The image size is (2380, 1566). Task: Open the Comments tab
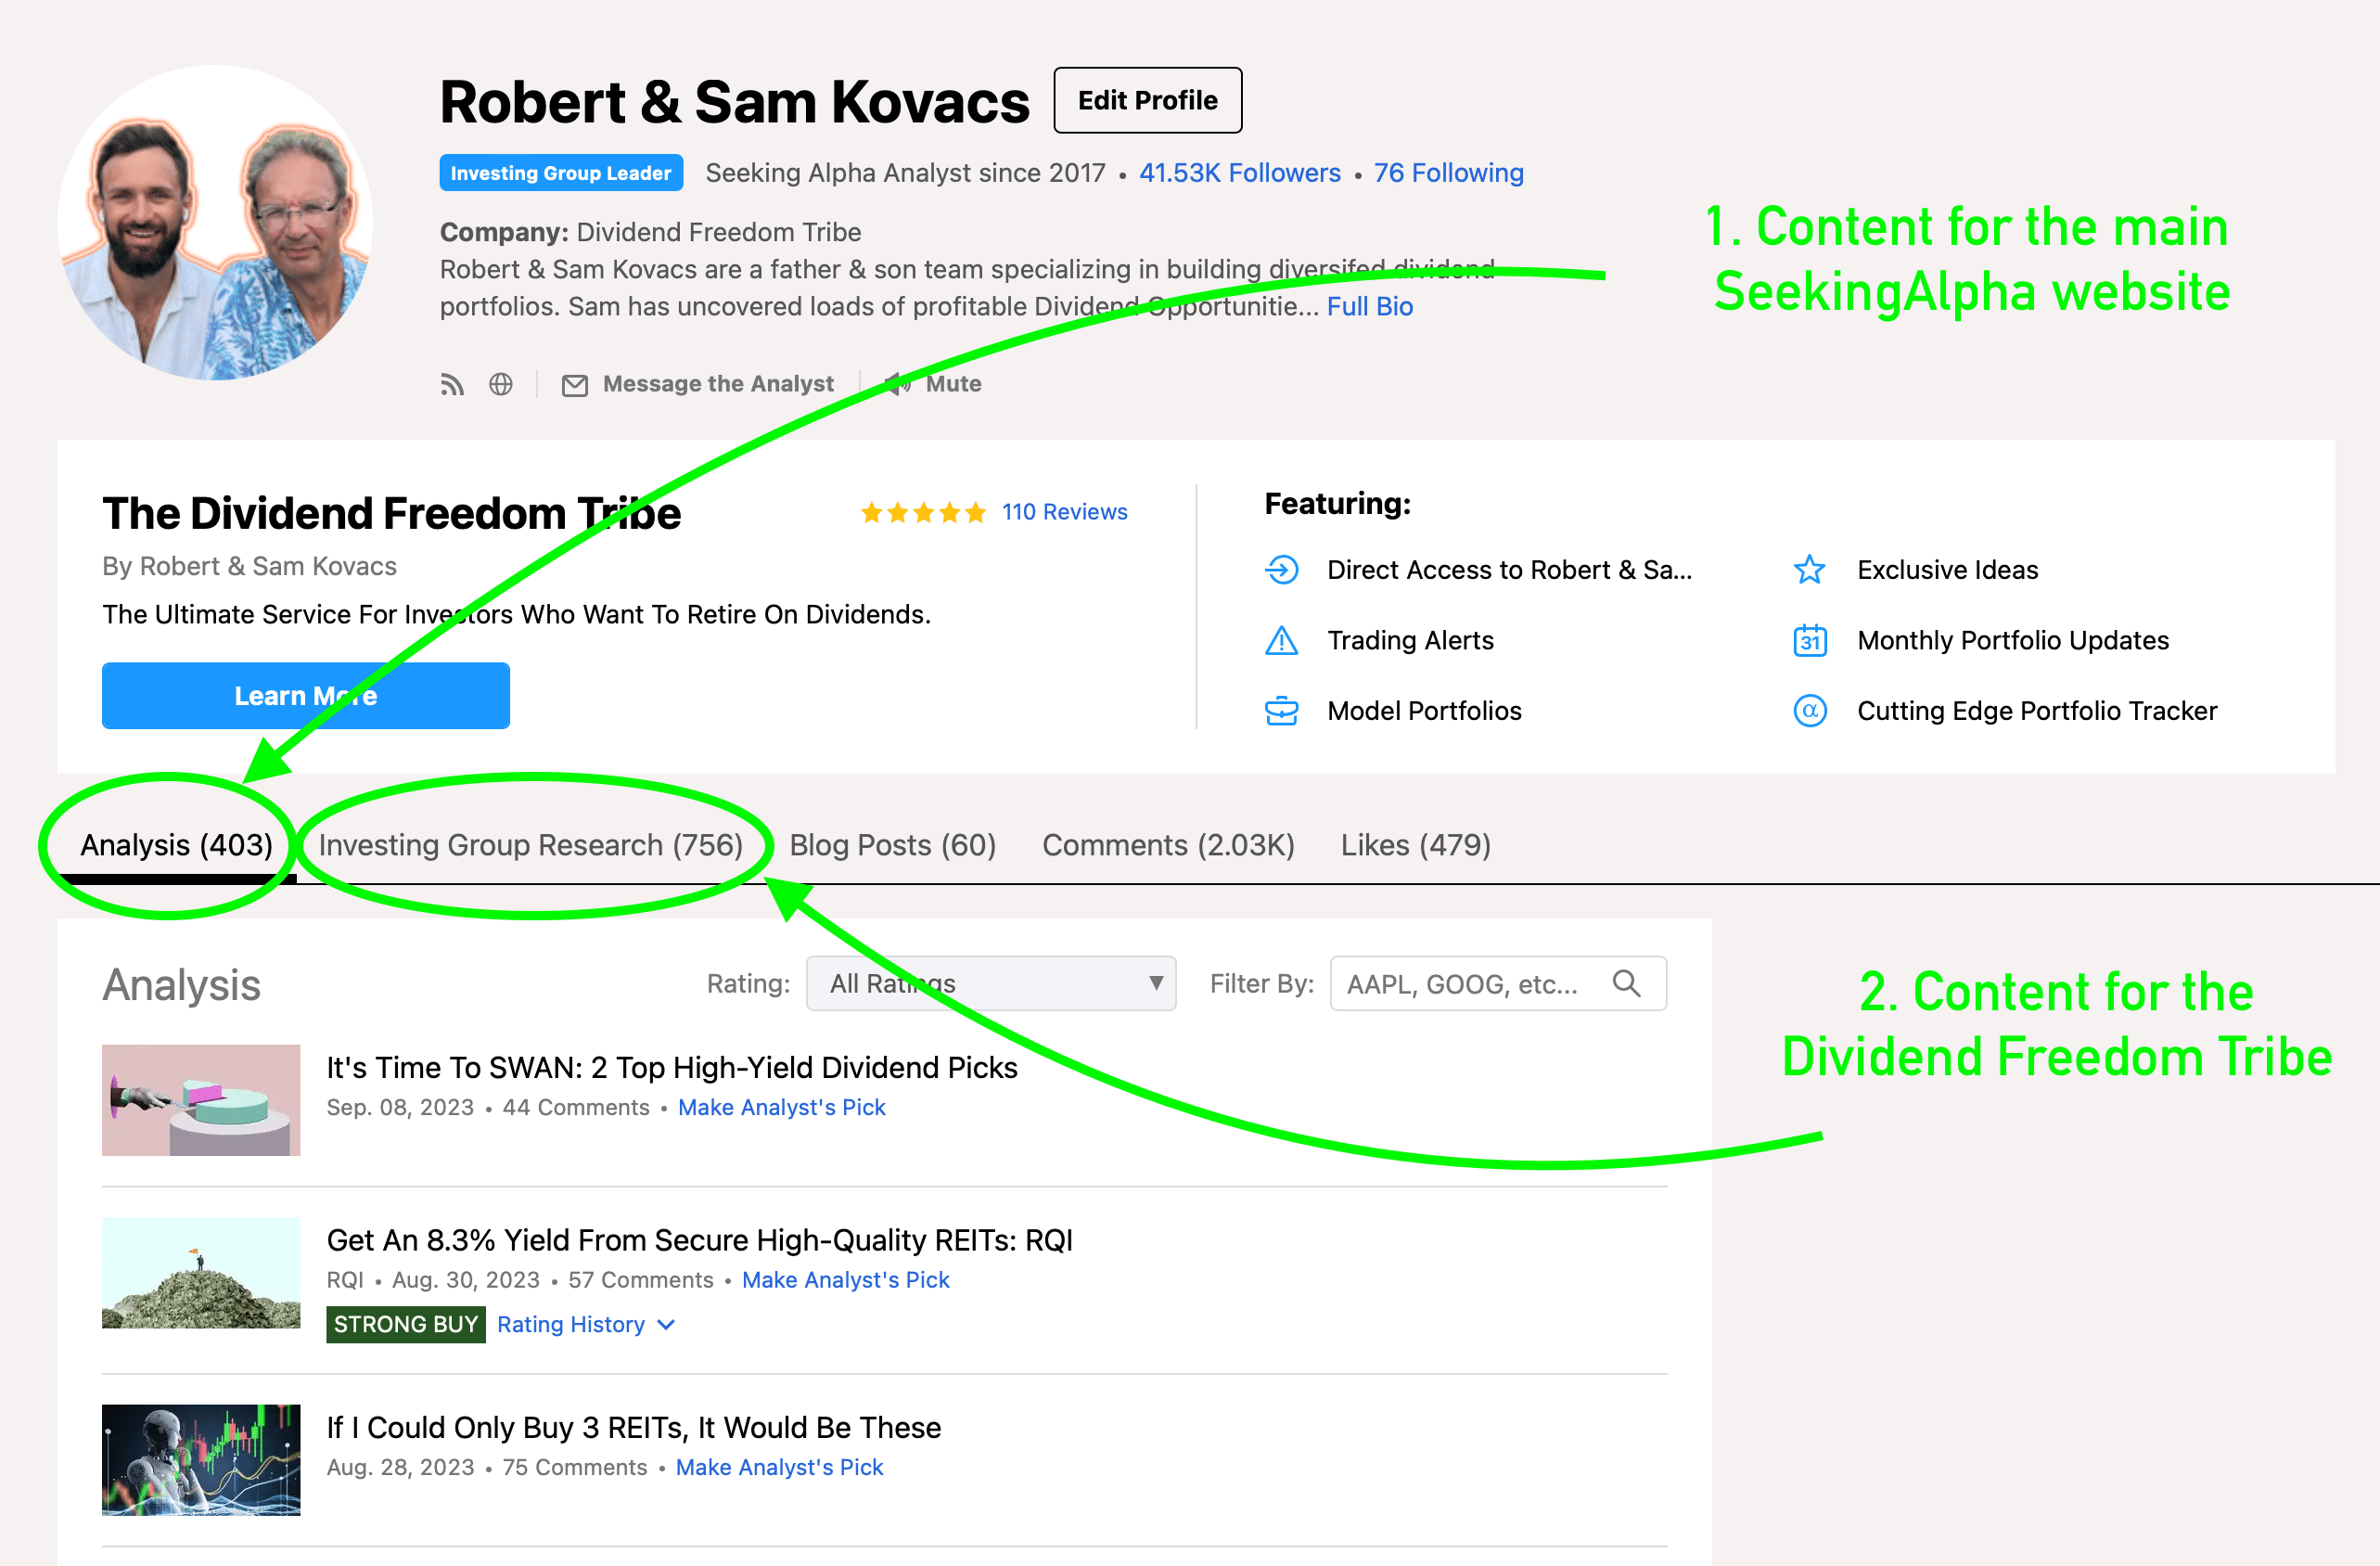(1167, 845)
